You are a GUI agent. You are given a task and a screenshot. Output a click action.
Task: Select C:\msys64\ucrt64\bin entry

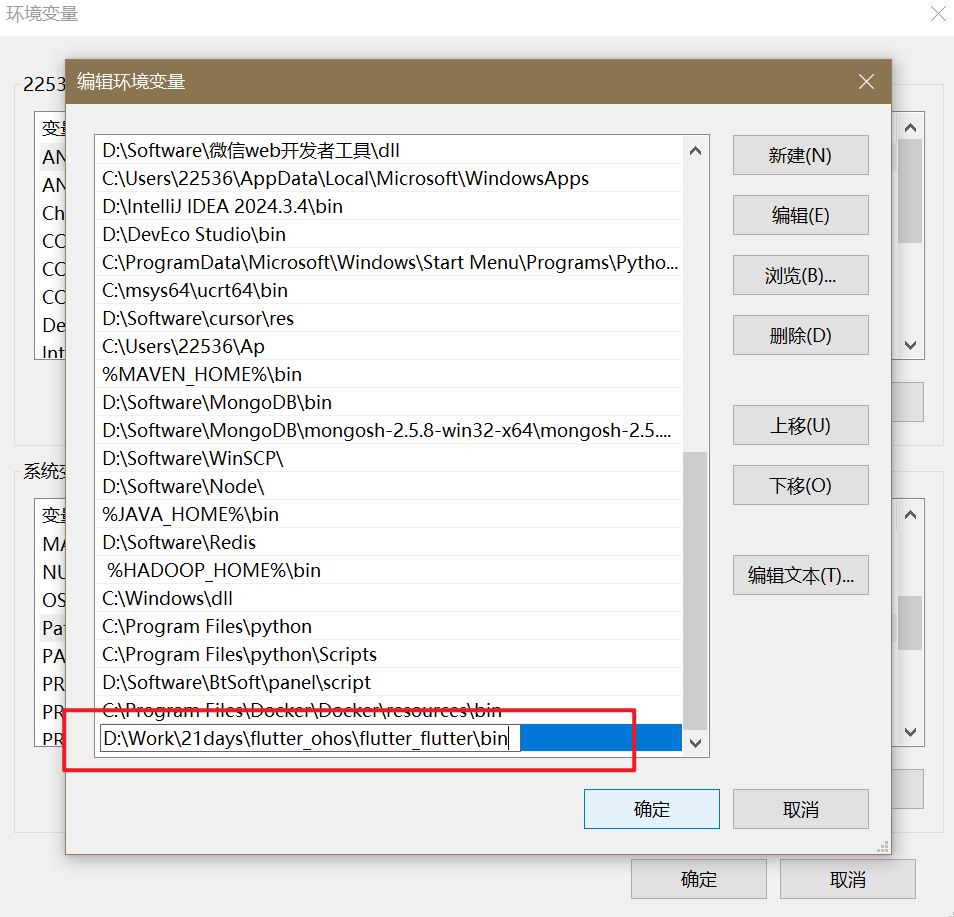[x=389, y=290]
